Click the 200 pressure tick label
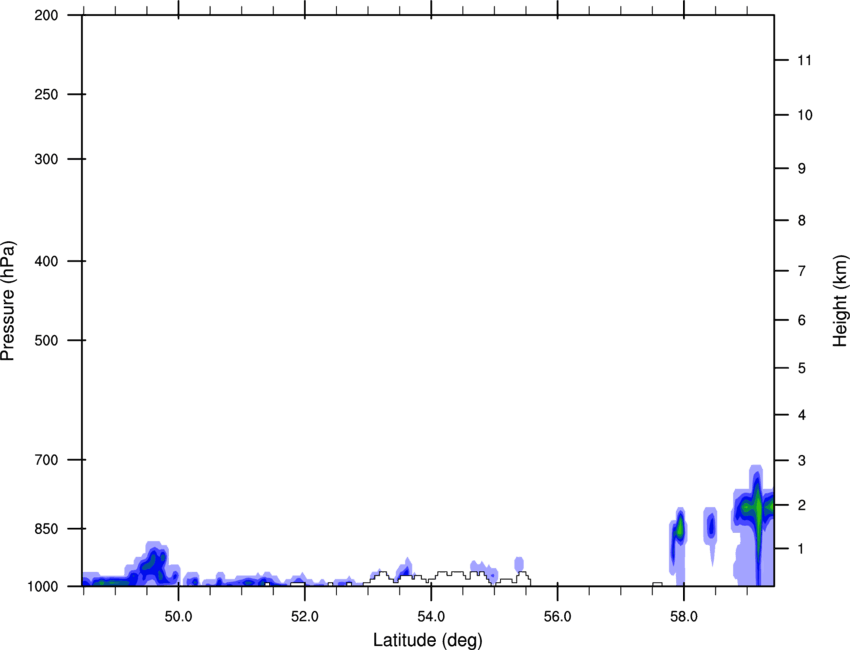Screen dimensions: 850x650 pos(46,15)
